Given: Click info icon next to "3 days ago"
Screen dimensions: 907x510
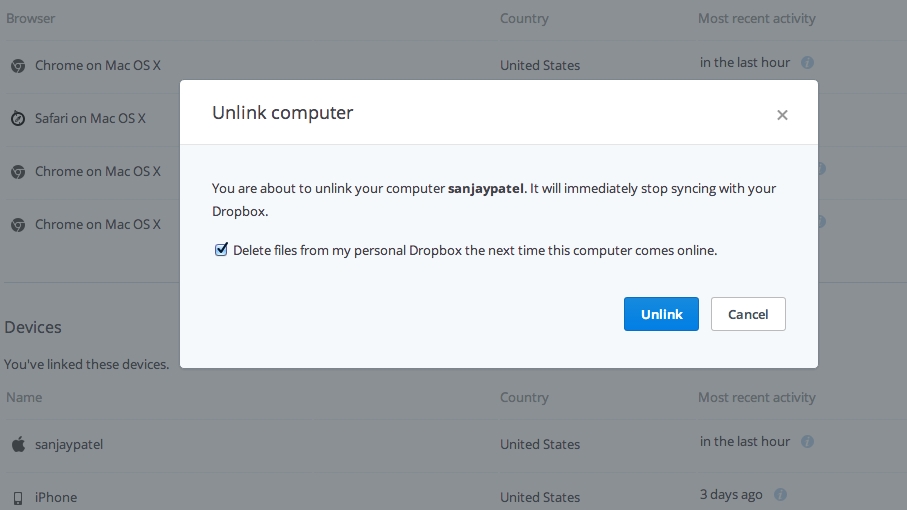Looking at the screenshot, I should point(780,494).
